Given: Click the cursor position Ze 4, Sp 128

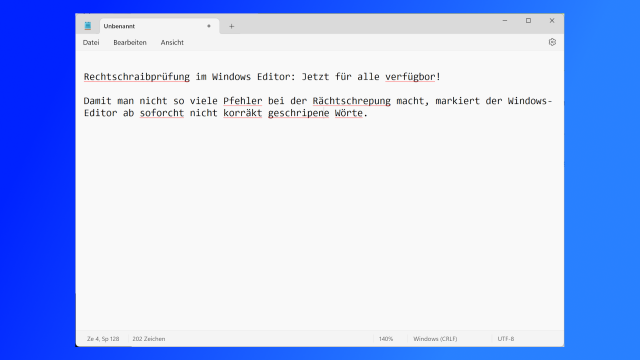Looking at the screenshot, I should [x=103, y=339].
